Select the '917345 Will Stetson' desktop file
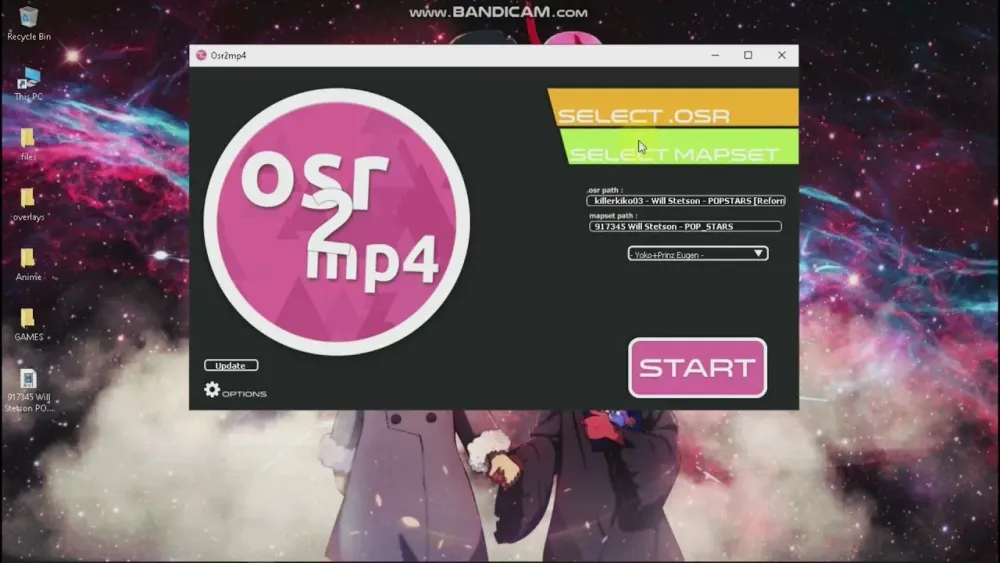Viewport: 1000px width, 563px height. click(x=28, y=390)
